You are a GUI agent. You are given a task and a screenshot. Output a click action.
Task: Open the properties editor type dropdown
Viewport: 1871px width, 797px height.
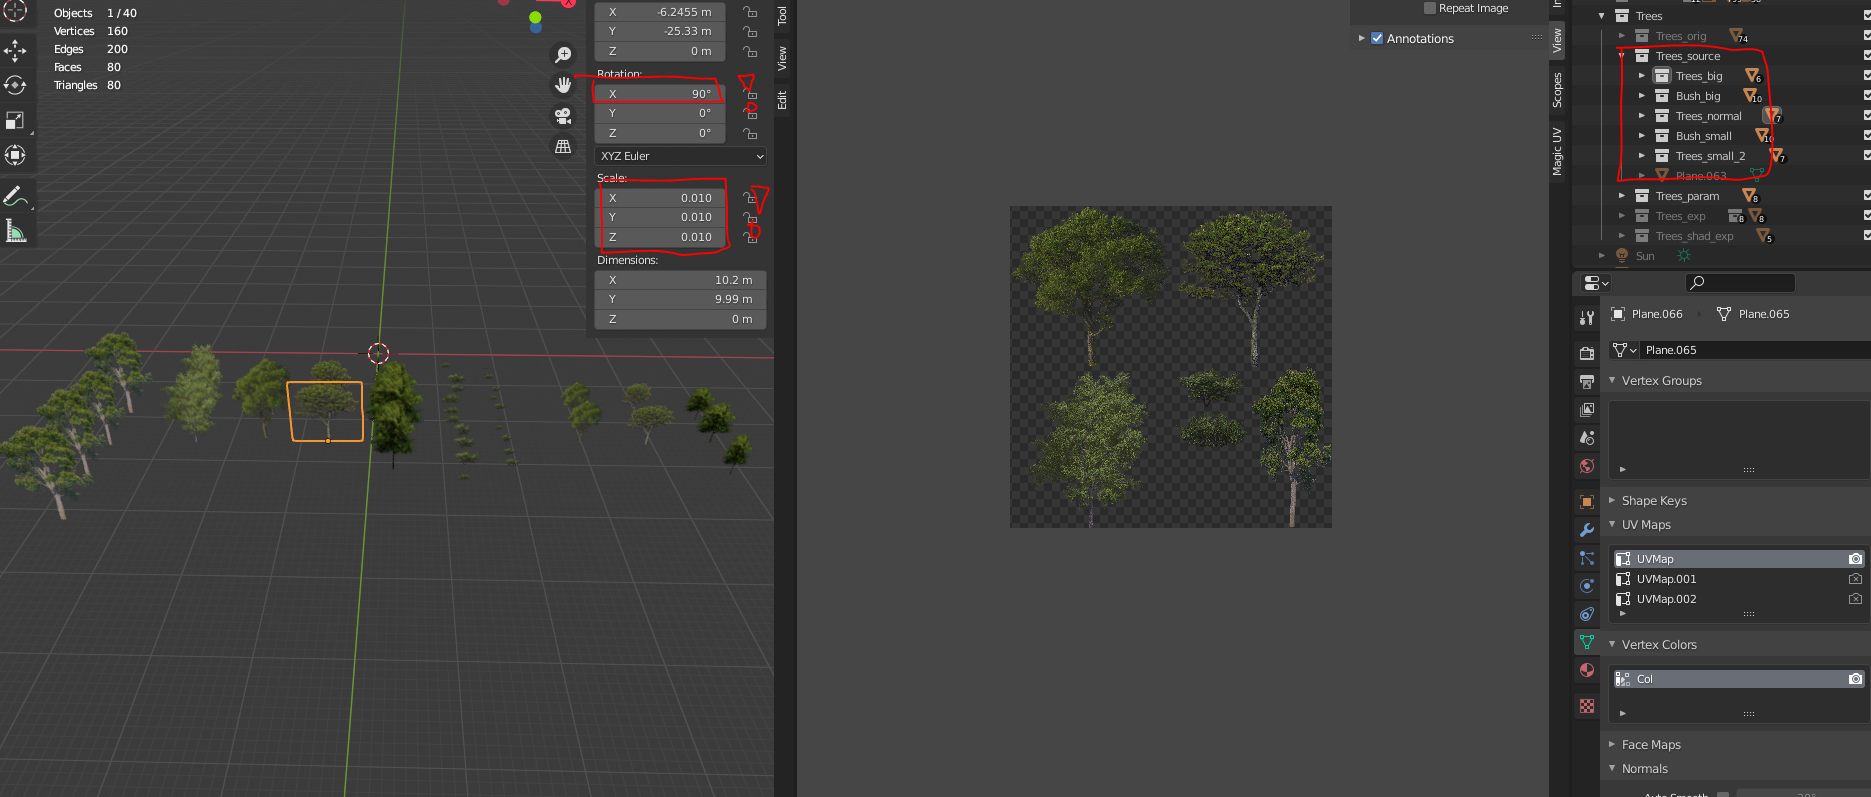point(1596,283)
